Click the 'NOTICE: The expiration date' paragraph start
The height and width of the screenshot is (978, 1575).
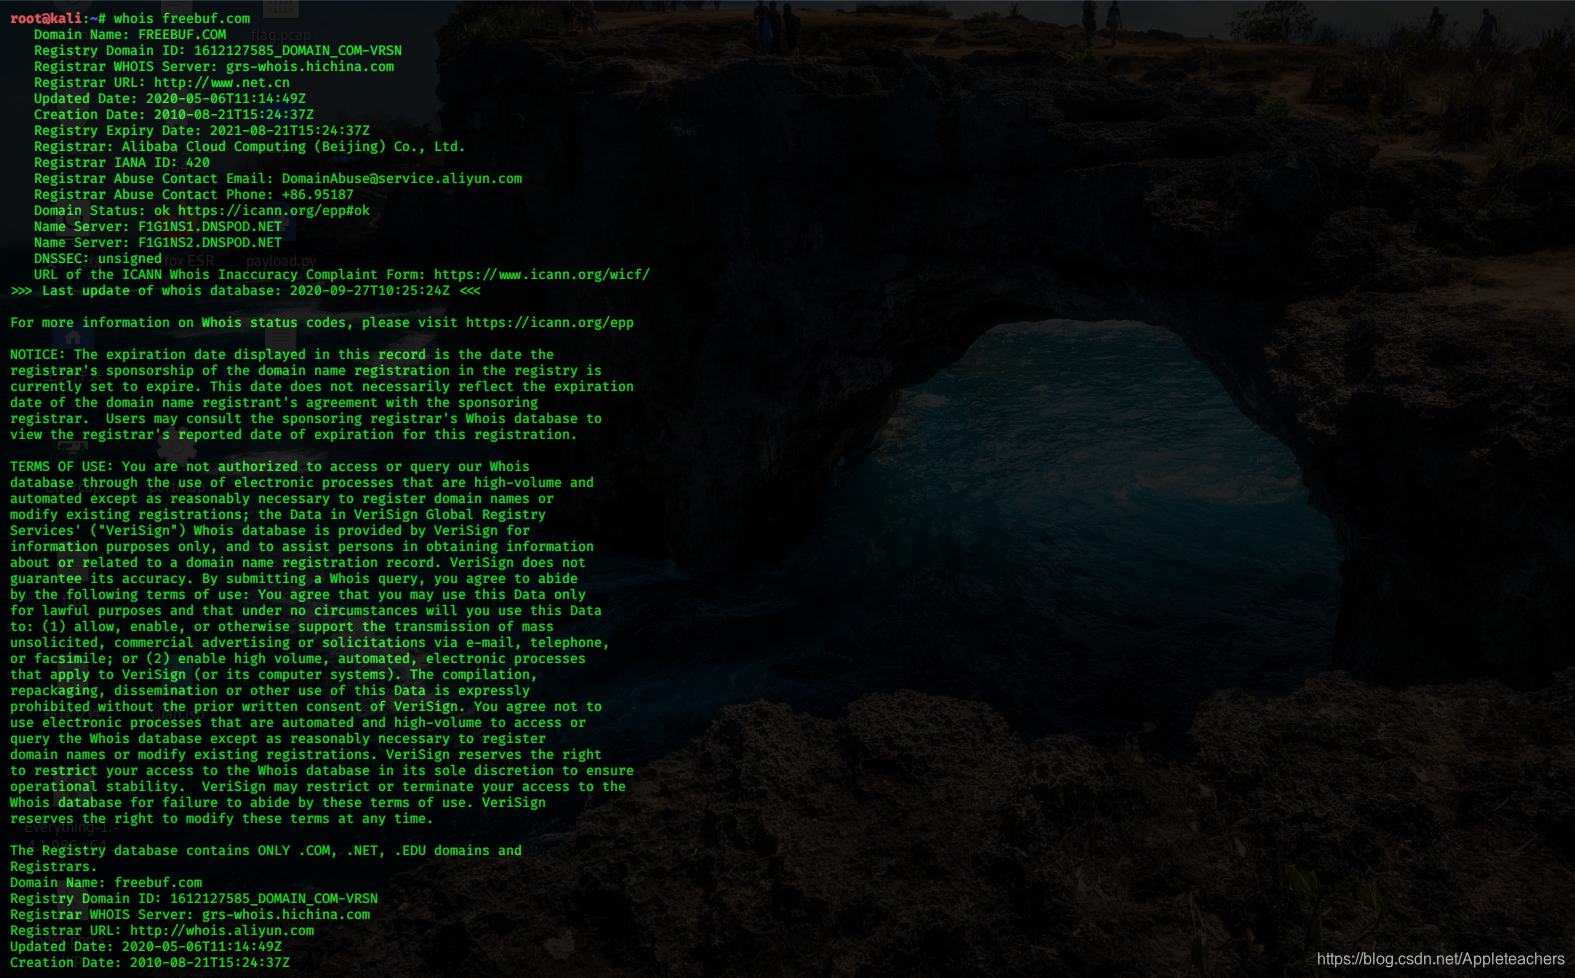(282, 354)
